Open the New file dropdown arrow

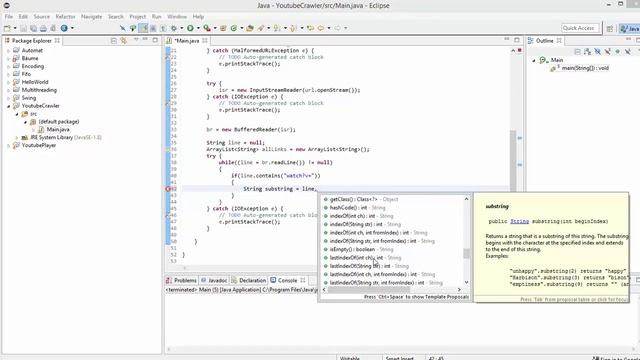(15, 28)
